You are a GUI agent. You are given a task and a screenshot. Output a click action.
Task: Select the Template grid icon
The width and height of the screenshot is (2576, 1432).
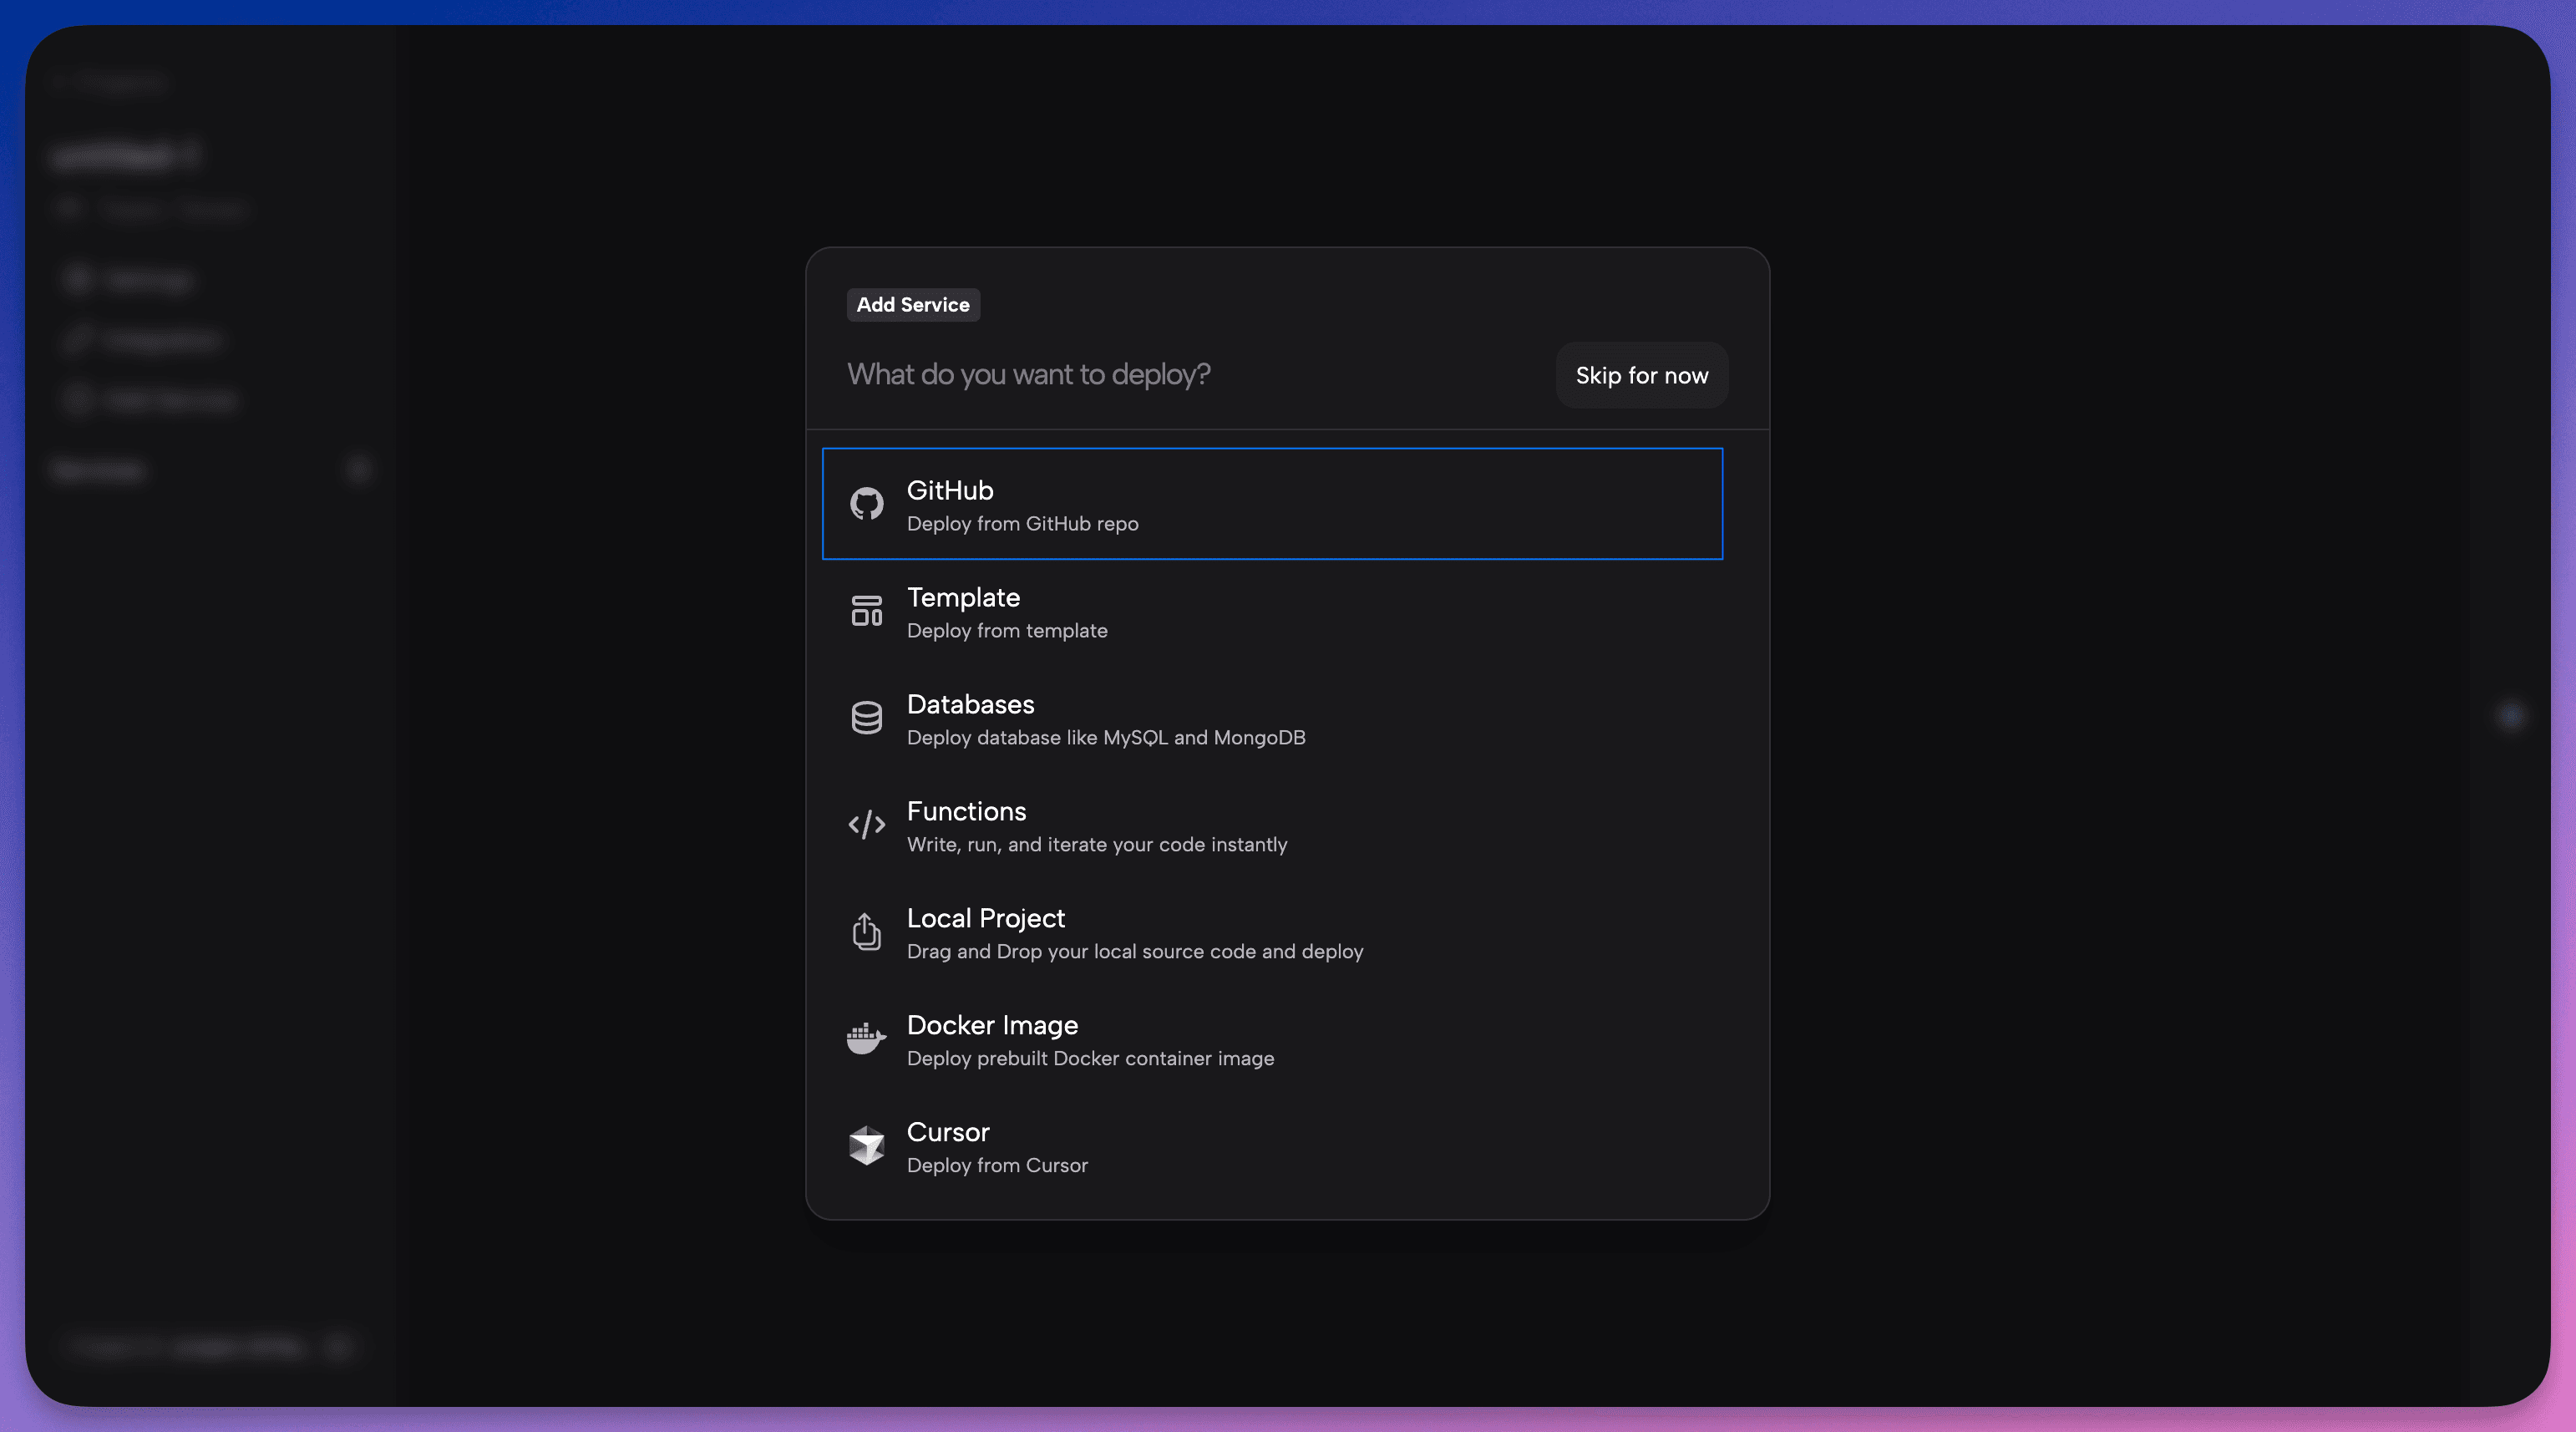click(866, 610)
